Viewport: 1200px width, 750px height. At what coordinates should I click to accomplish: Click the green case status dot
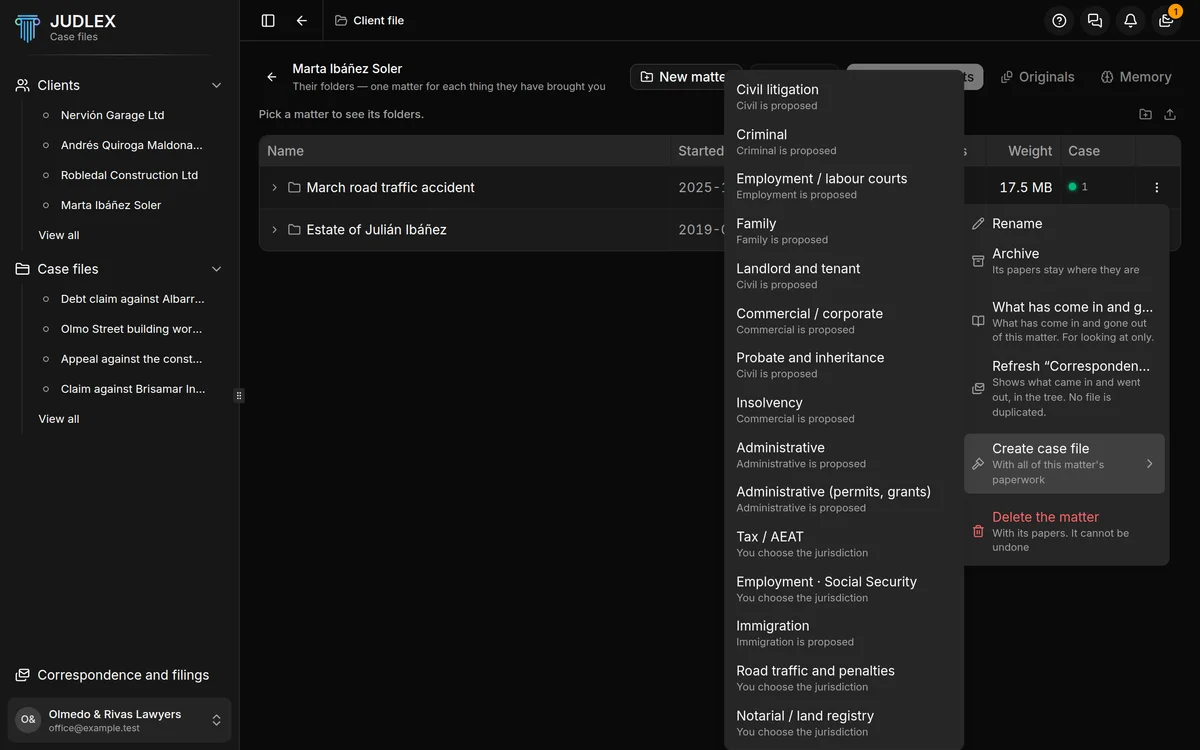[1072, 187]
